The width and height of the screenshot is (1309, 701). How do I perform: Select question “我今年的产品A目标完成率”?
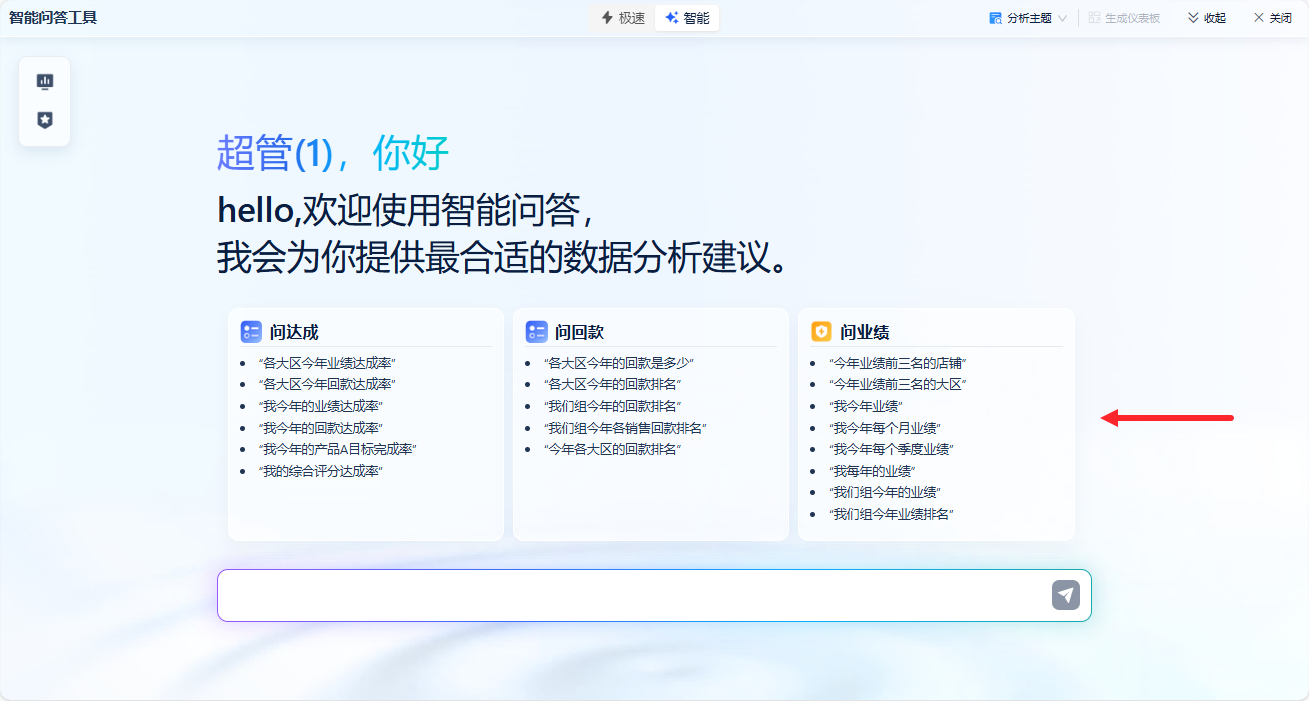pyautogui.click(x=337, y=450)
